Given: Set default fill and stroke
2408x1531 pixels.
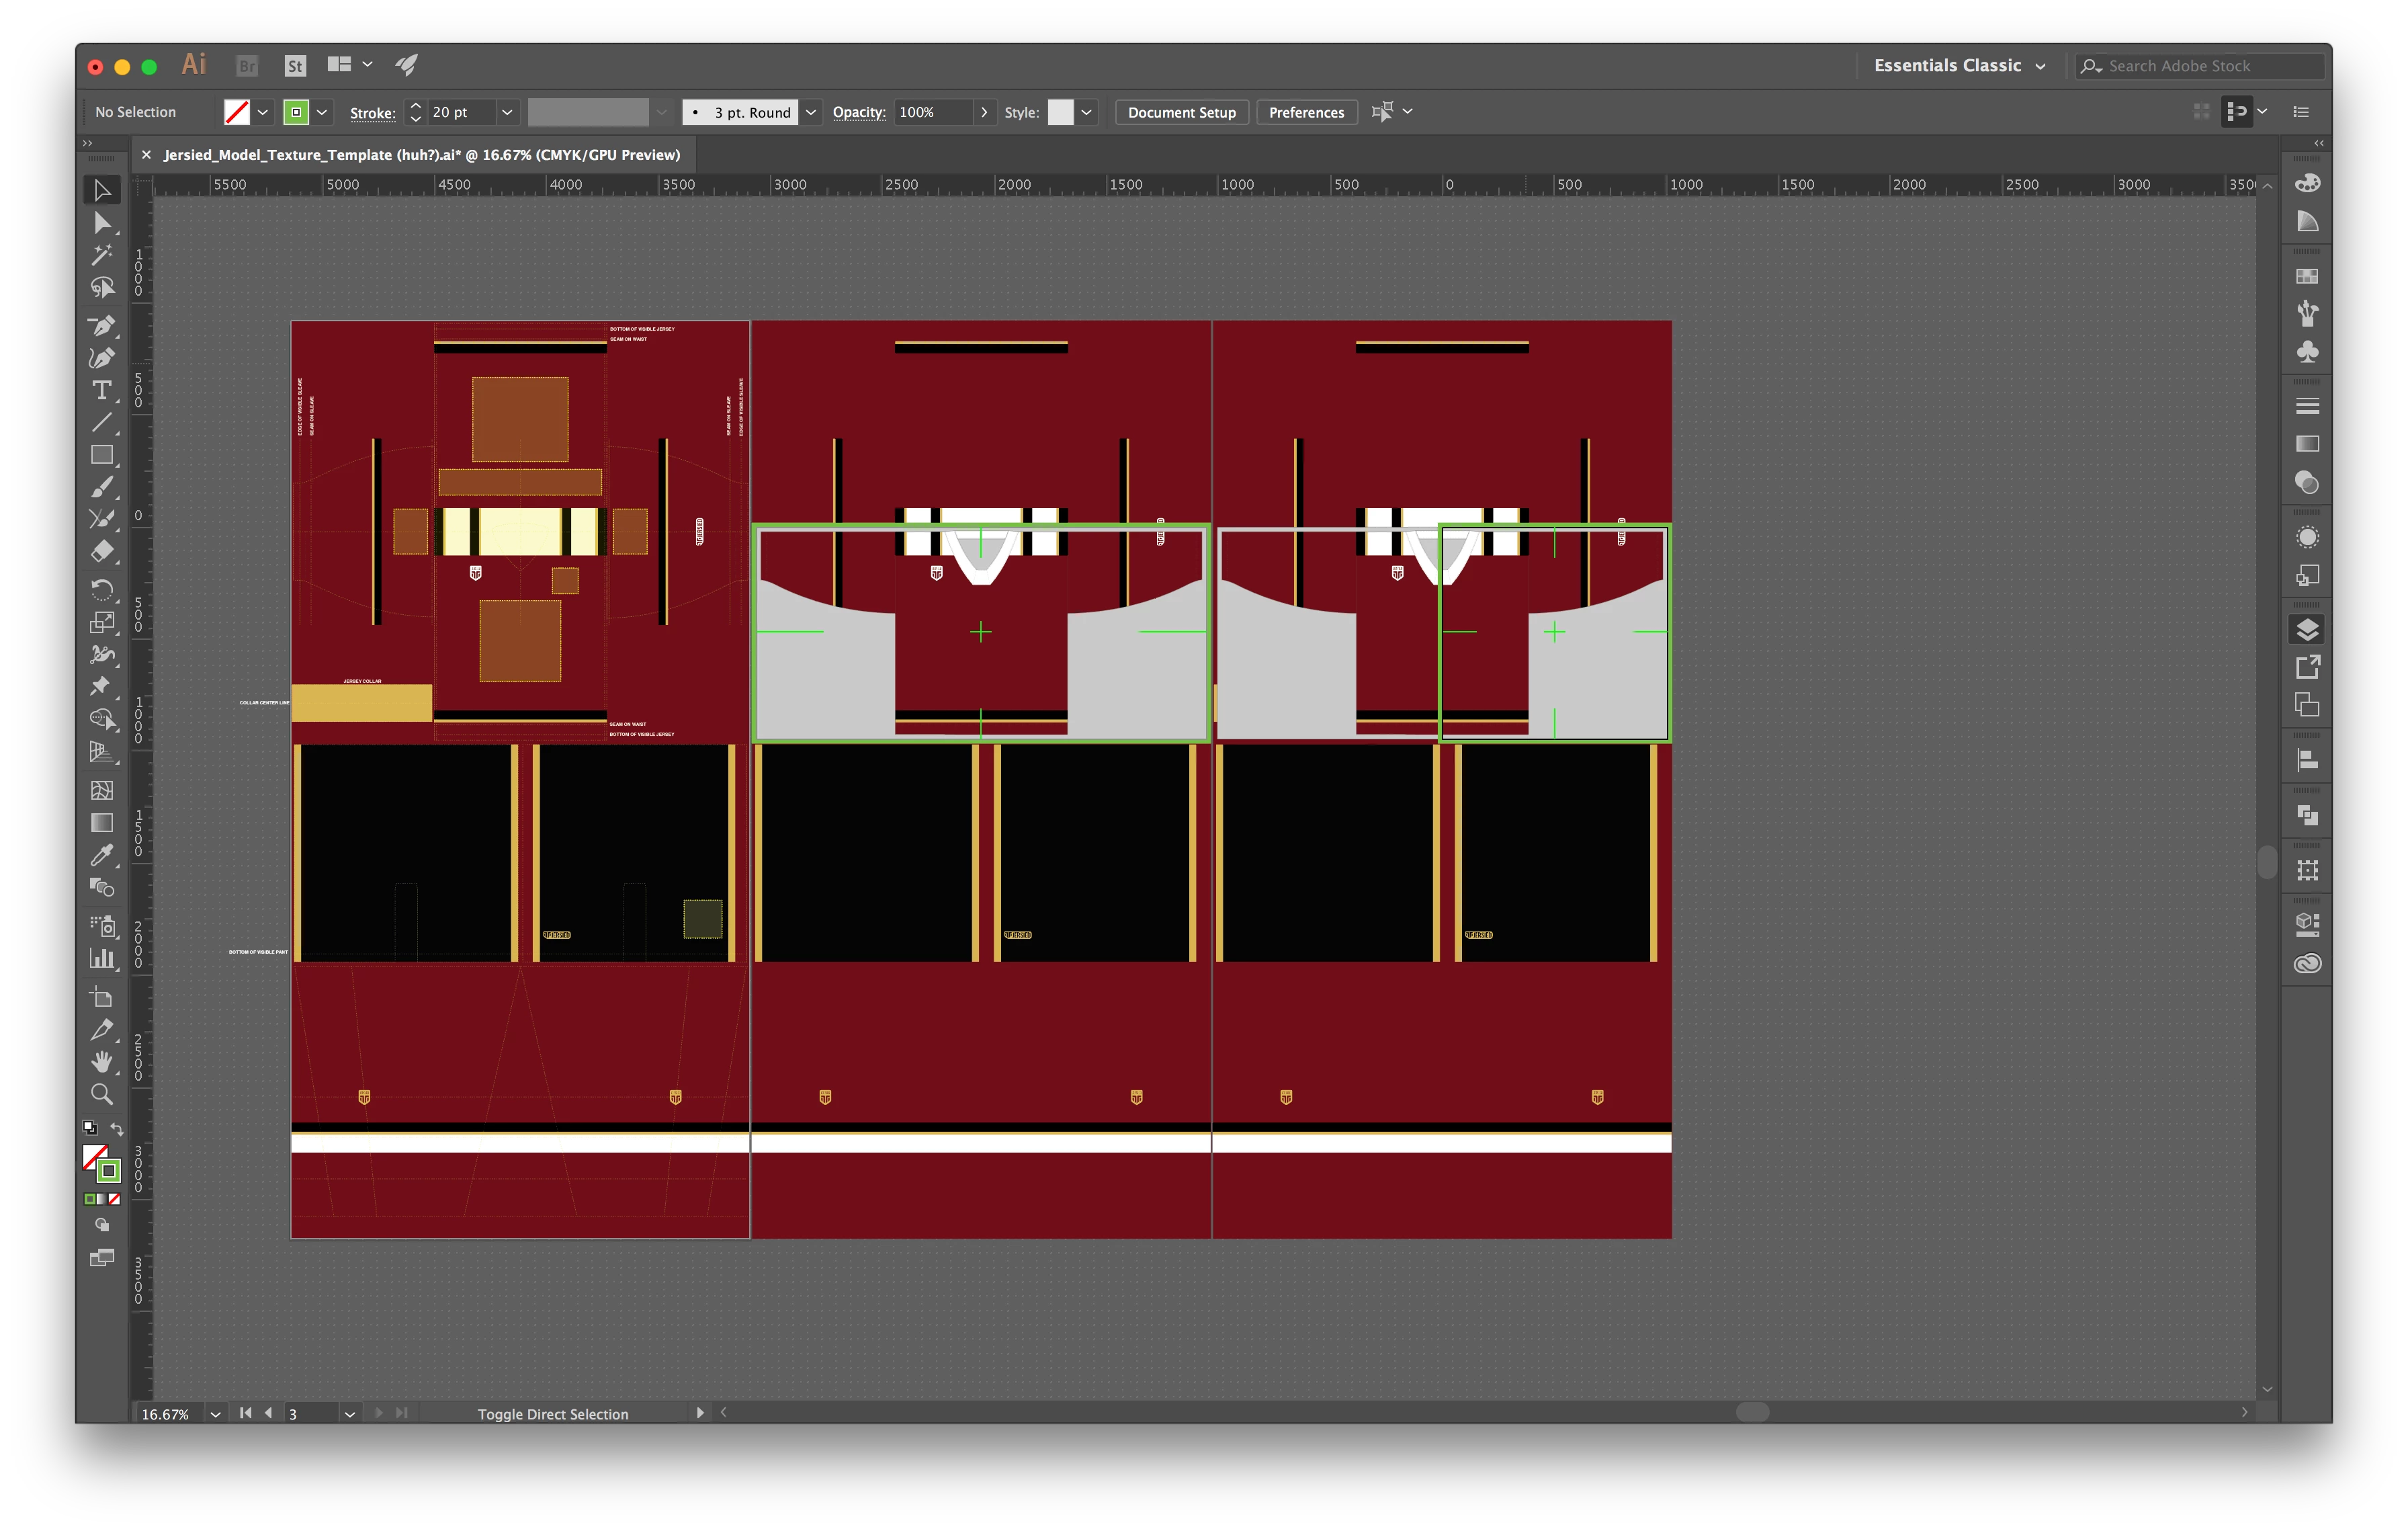Looking at the screenshot, I should click(x=89, y=1129).
